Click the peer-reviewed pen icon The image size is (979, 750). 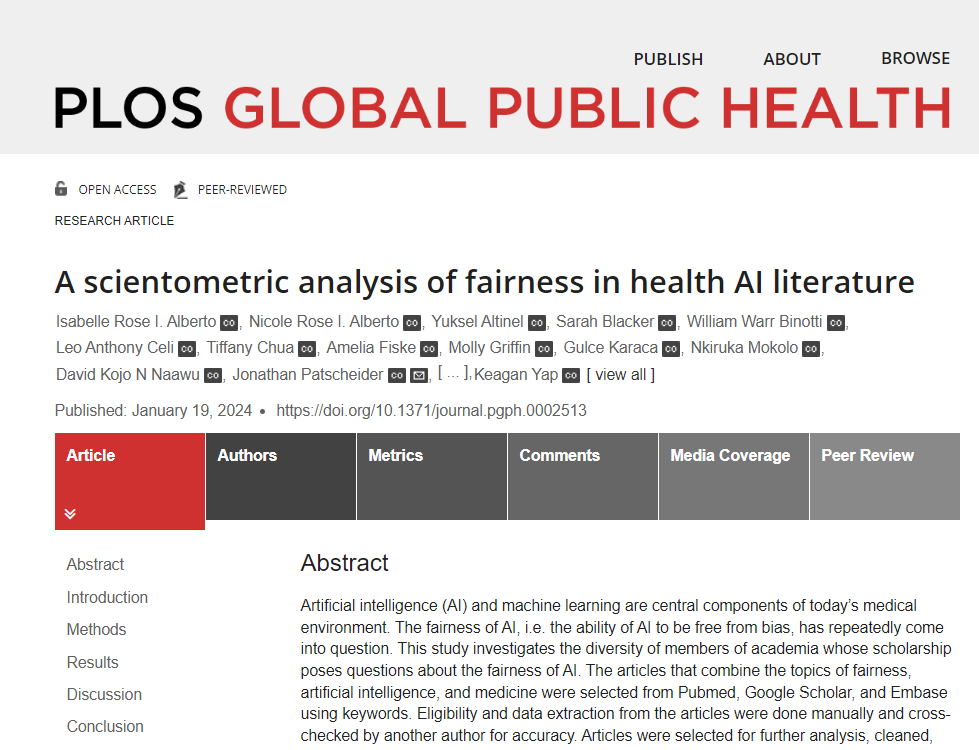[180, 189]
